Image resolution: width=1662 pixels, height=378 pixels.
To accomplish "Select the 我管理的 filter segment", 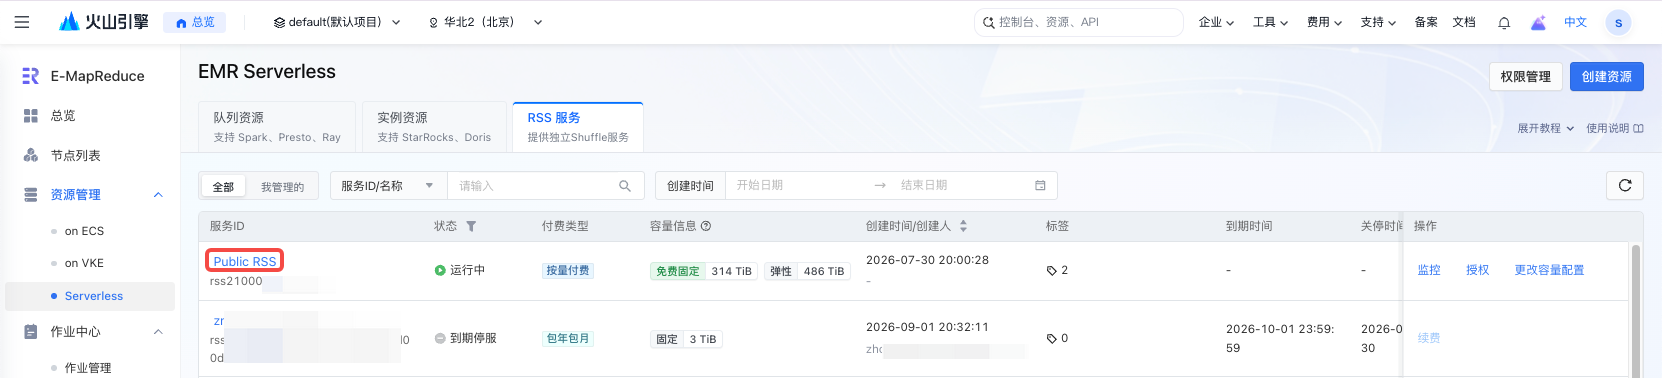I will 282,187.
